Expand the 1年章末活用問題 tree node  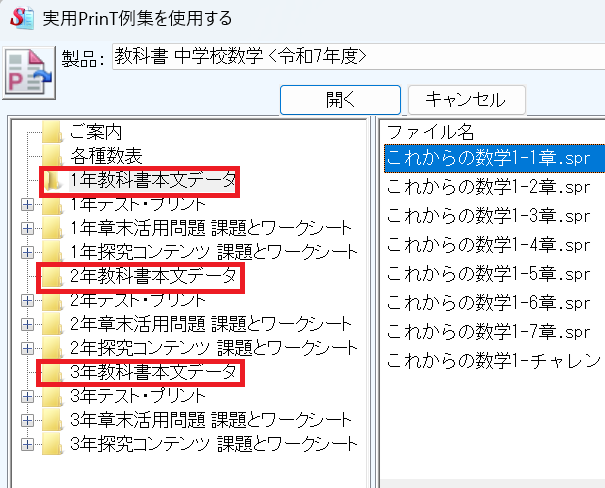coord(27,228)
